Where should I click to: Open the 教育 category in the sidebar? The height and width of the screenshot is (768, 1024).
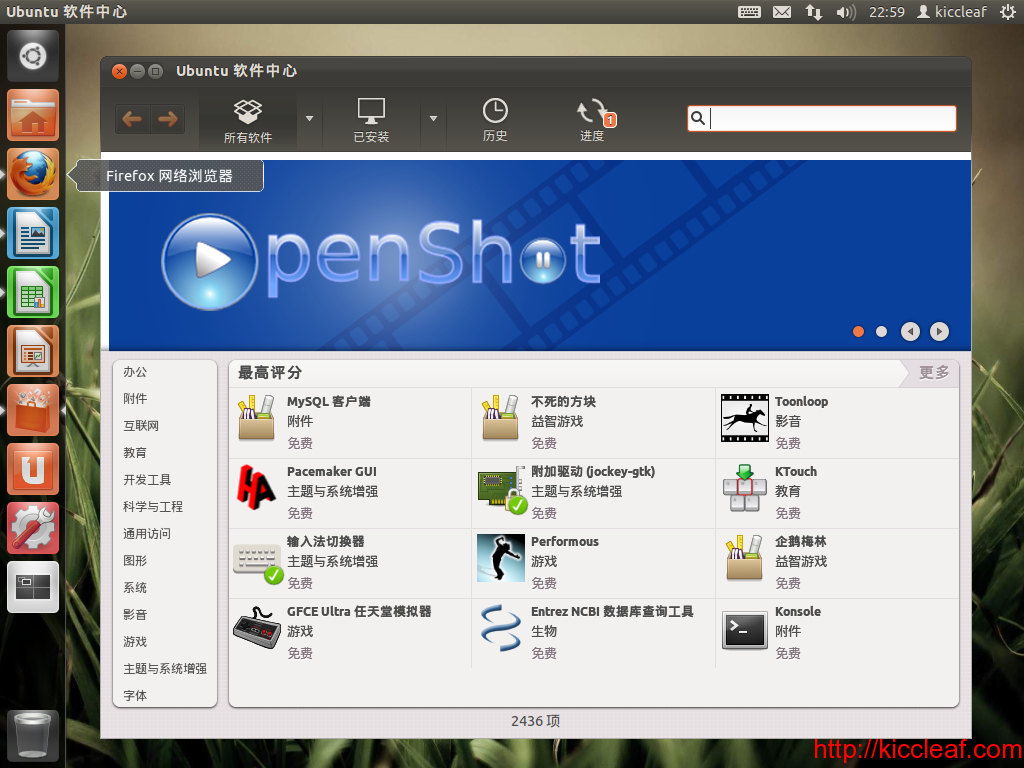[x=135, y=453]
